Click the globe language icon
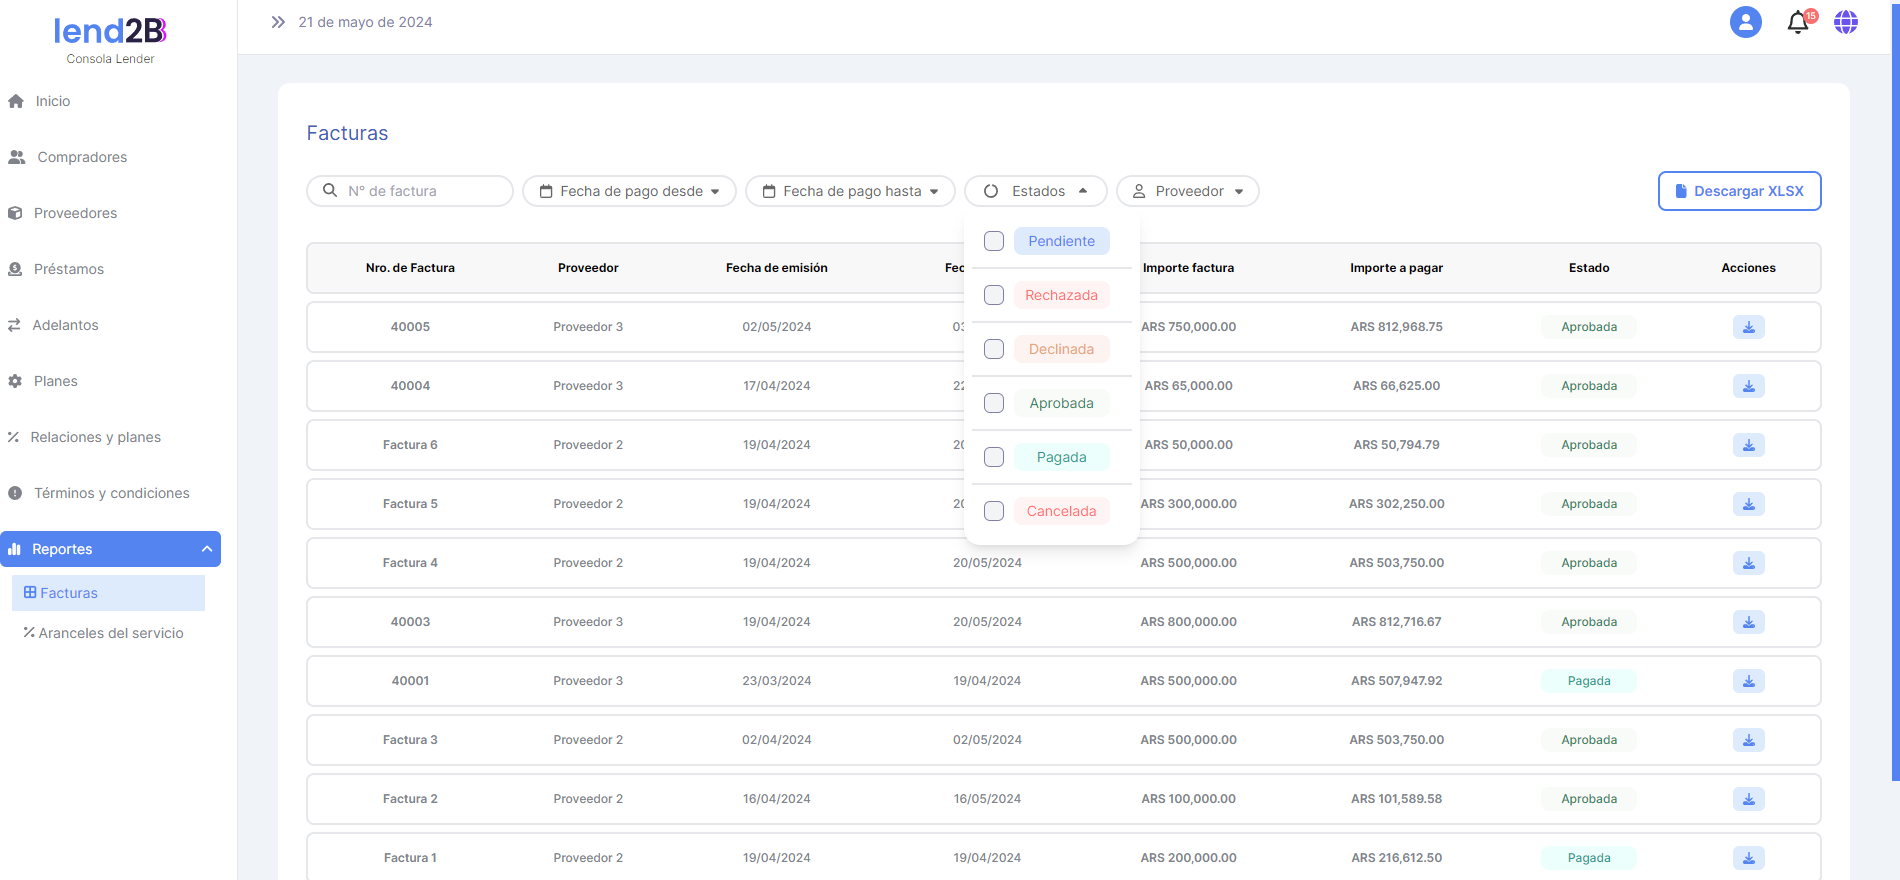This screenshot has width=1900, height=880. (x=1846, y=22)
